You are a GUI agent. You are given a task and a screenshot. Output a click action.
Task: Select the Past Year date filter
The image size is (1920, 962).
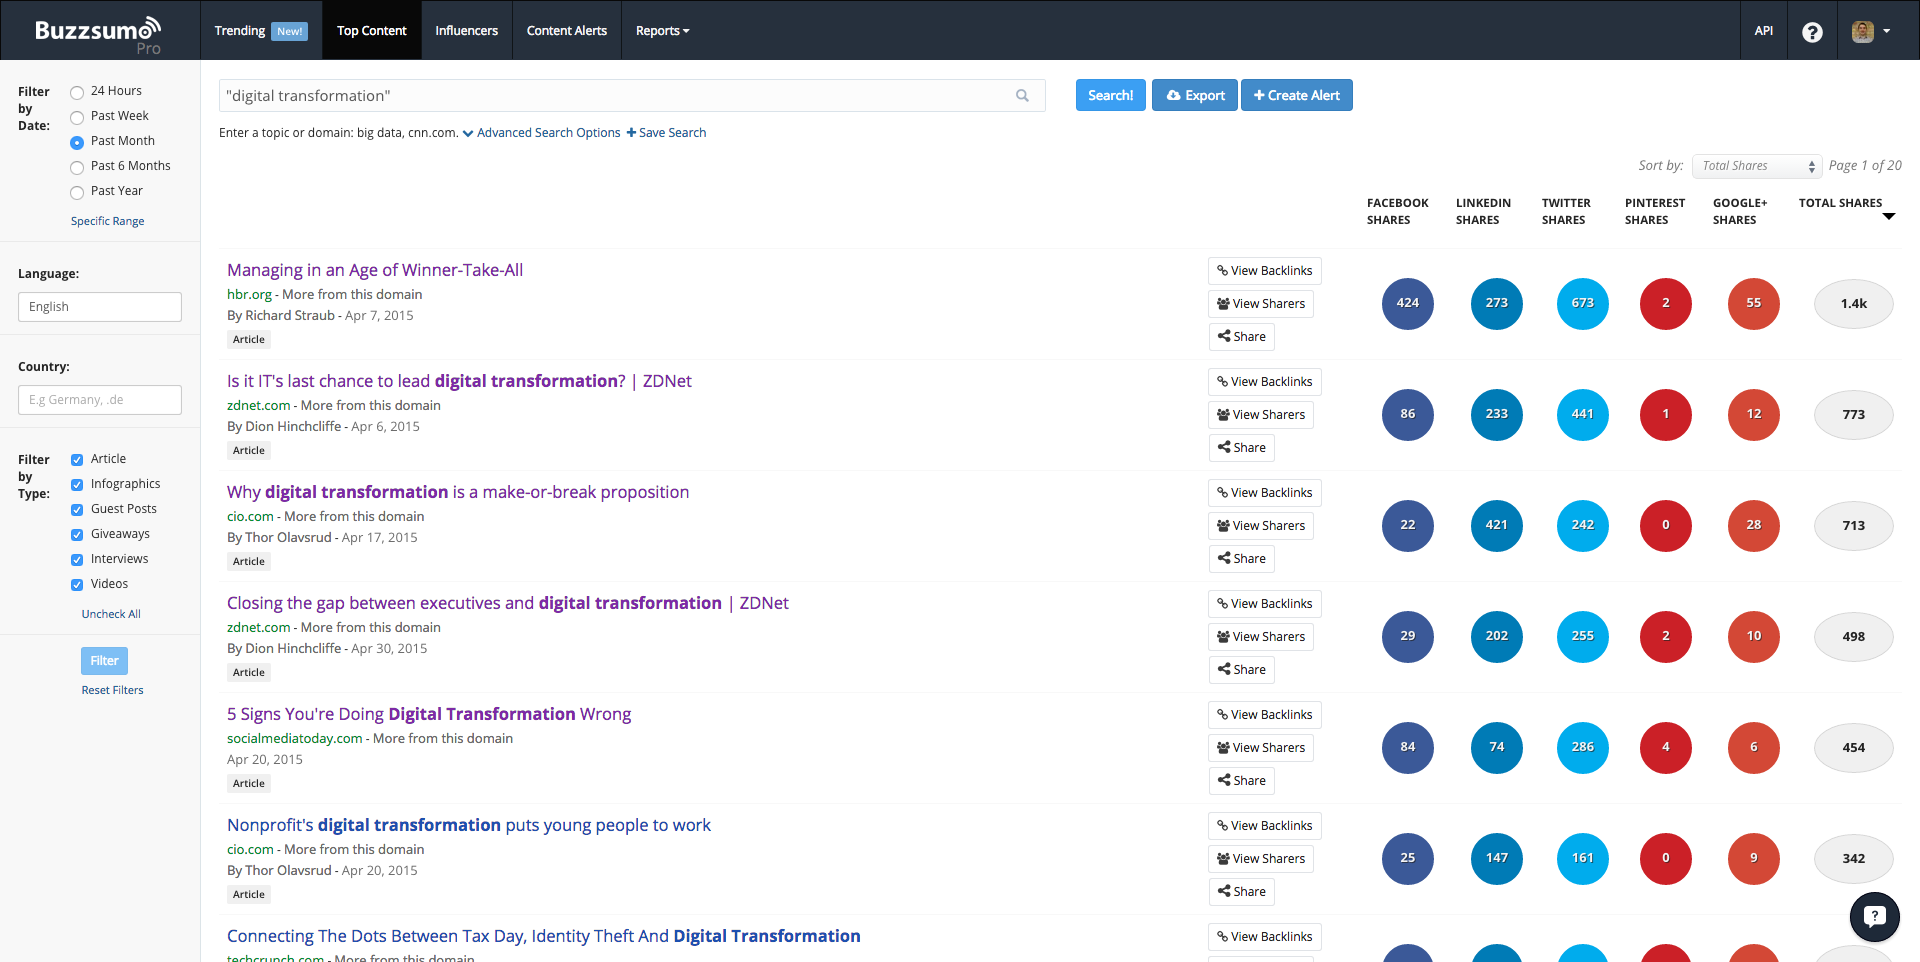click(x=77, y=192)
